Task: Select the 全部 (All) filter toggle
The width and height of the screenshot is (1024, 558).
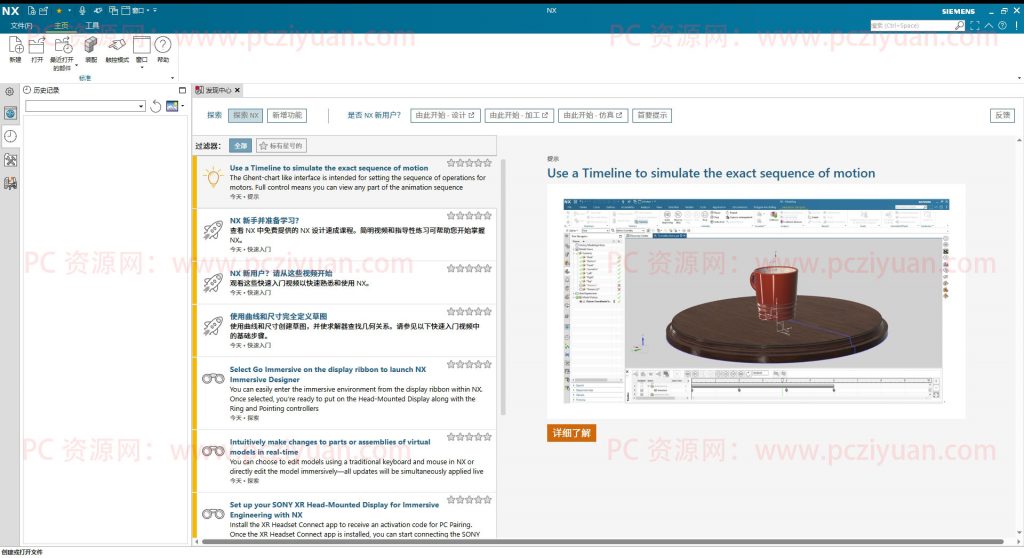Action: click(240, 146)
